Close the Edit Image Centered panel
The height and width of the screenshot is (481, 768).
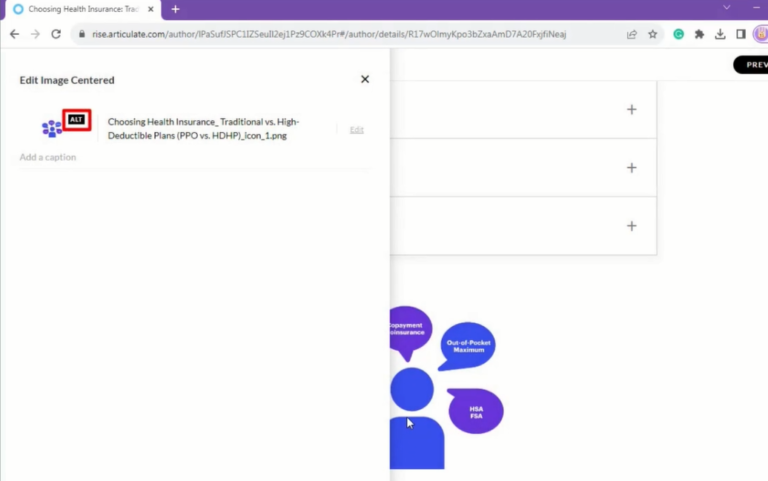[x=365, y=79]
